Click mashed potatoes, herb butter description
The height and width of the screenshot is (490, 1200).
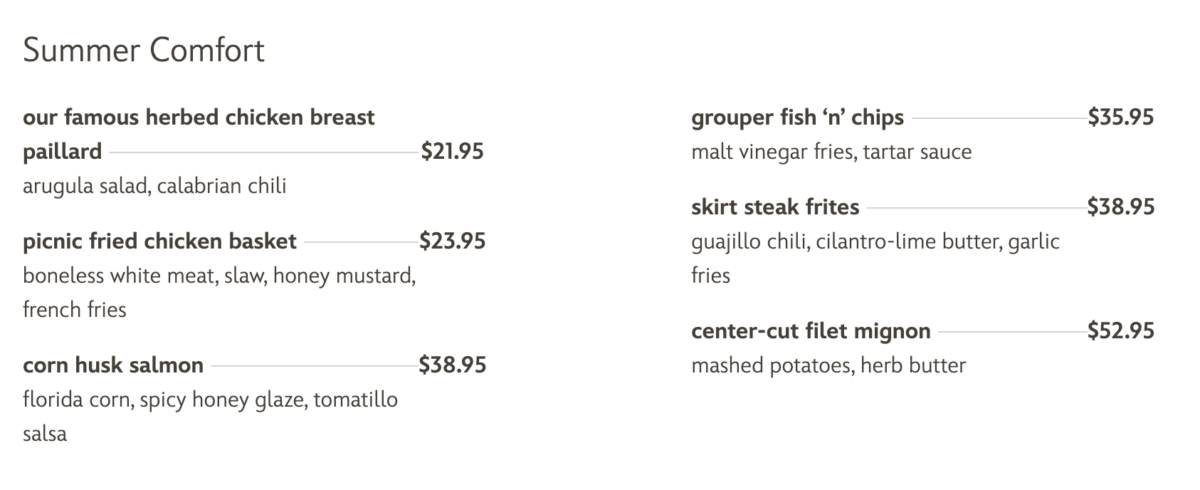(828, 365)
